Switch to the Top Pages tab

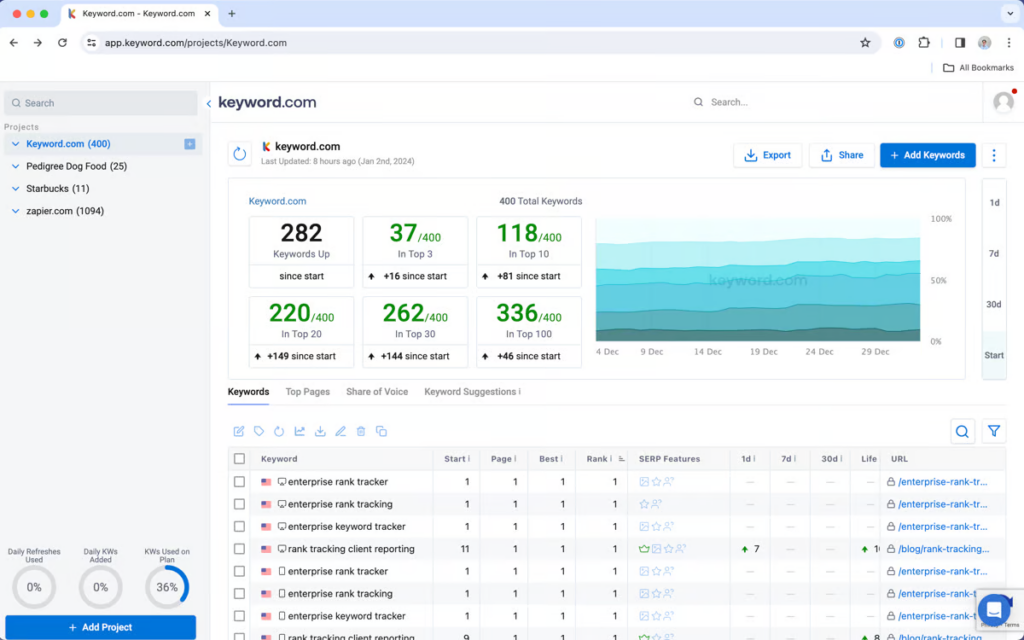[x=307, y=392]
